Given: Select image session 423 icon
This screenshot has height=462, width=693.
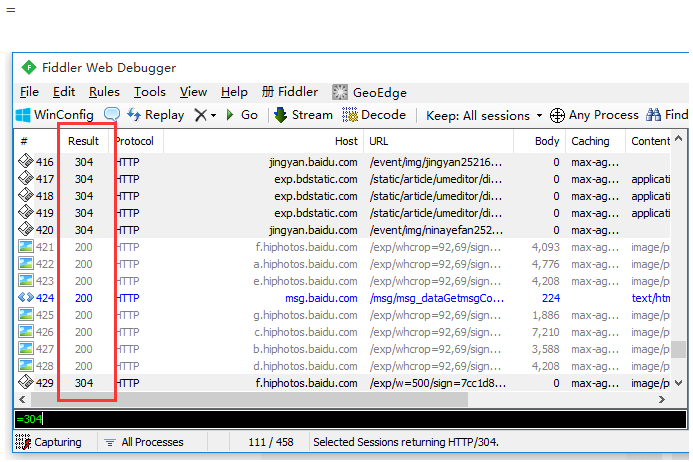Looking at the screenshot, I should point(26,280).
